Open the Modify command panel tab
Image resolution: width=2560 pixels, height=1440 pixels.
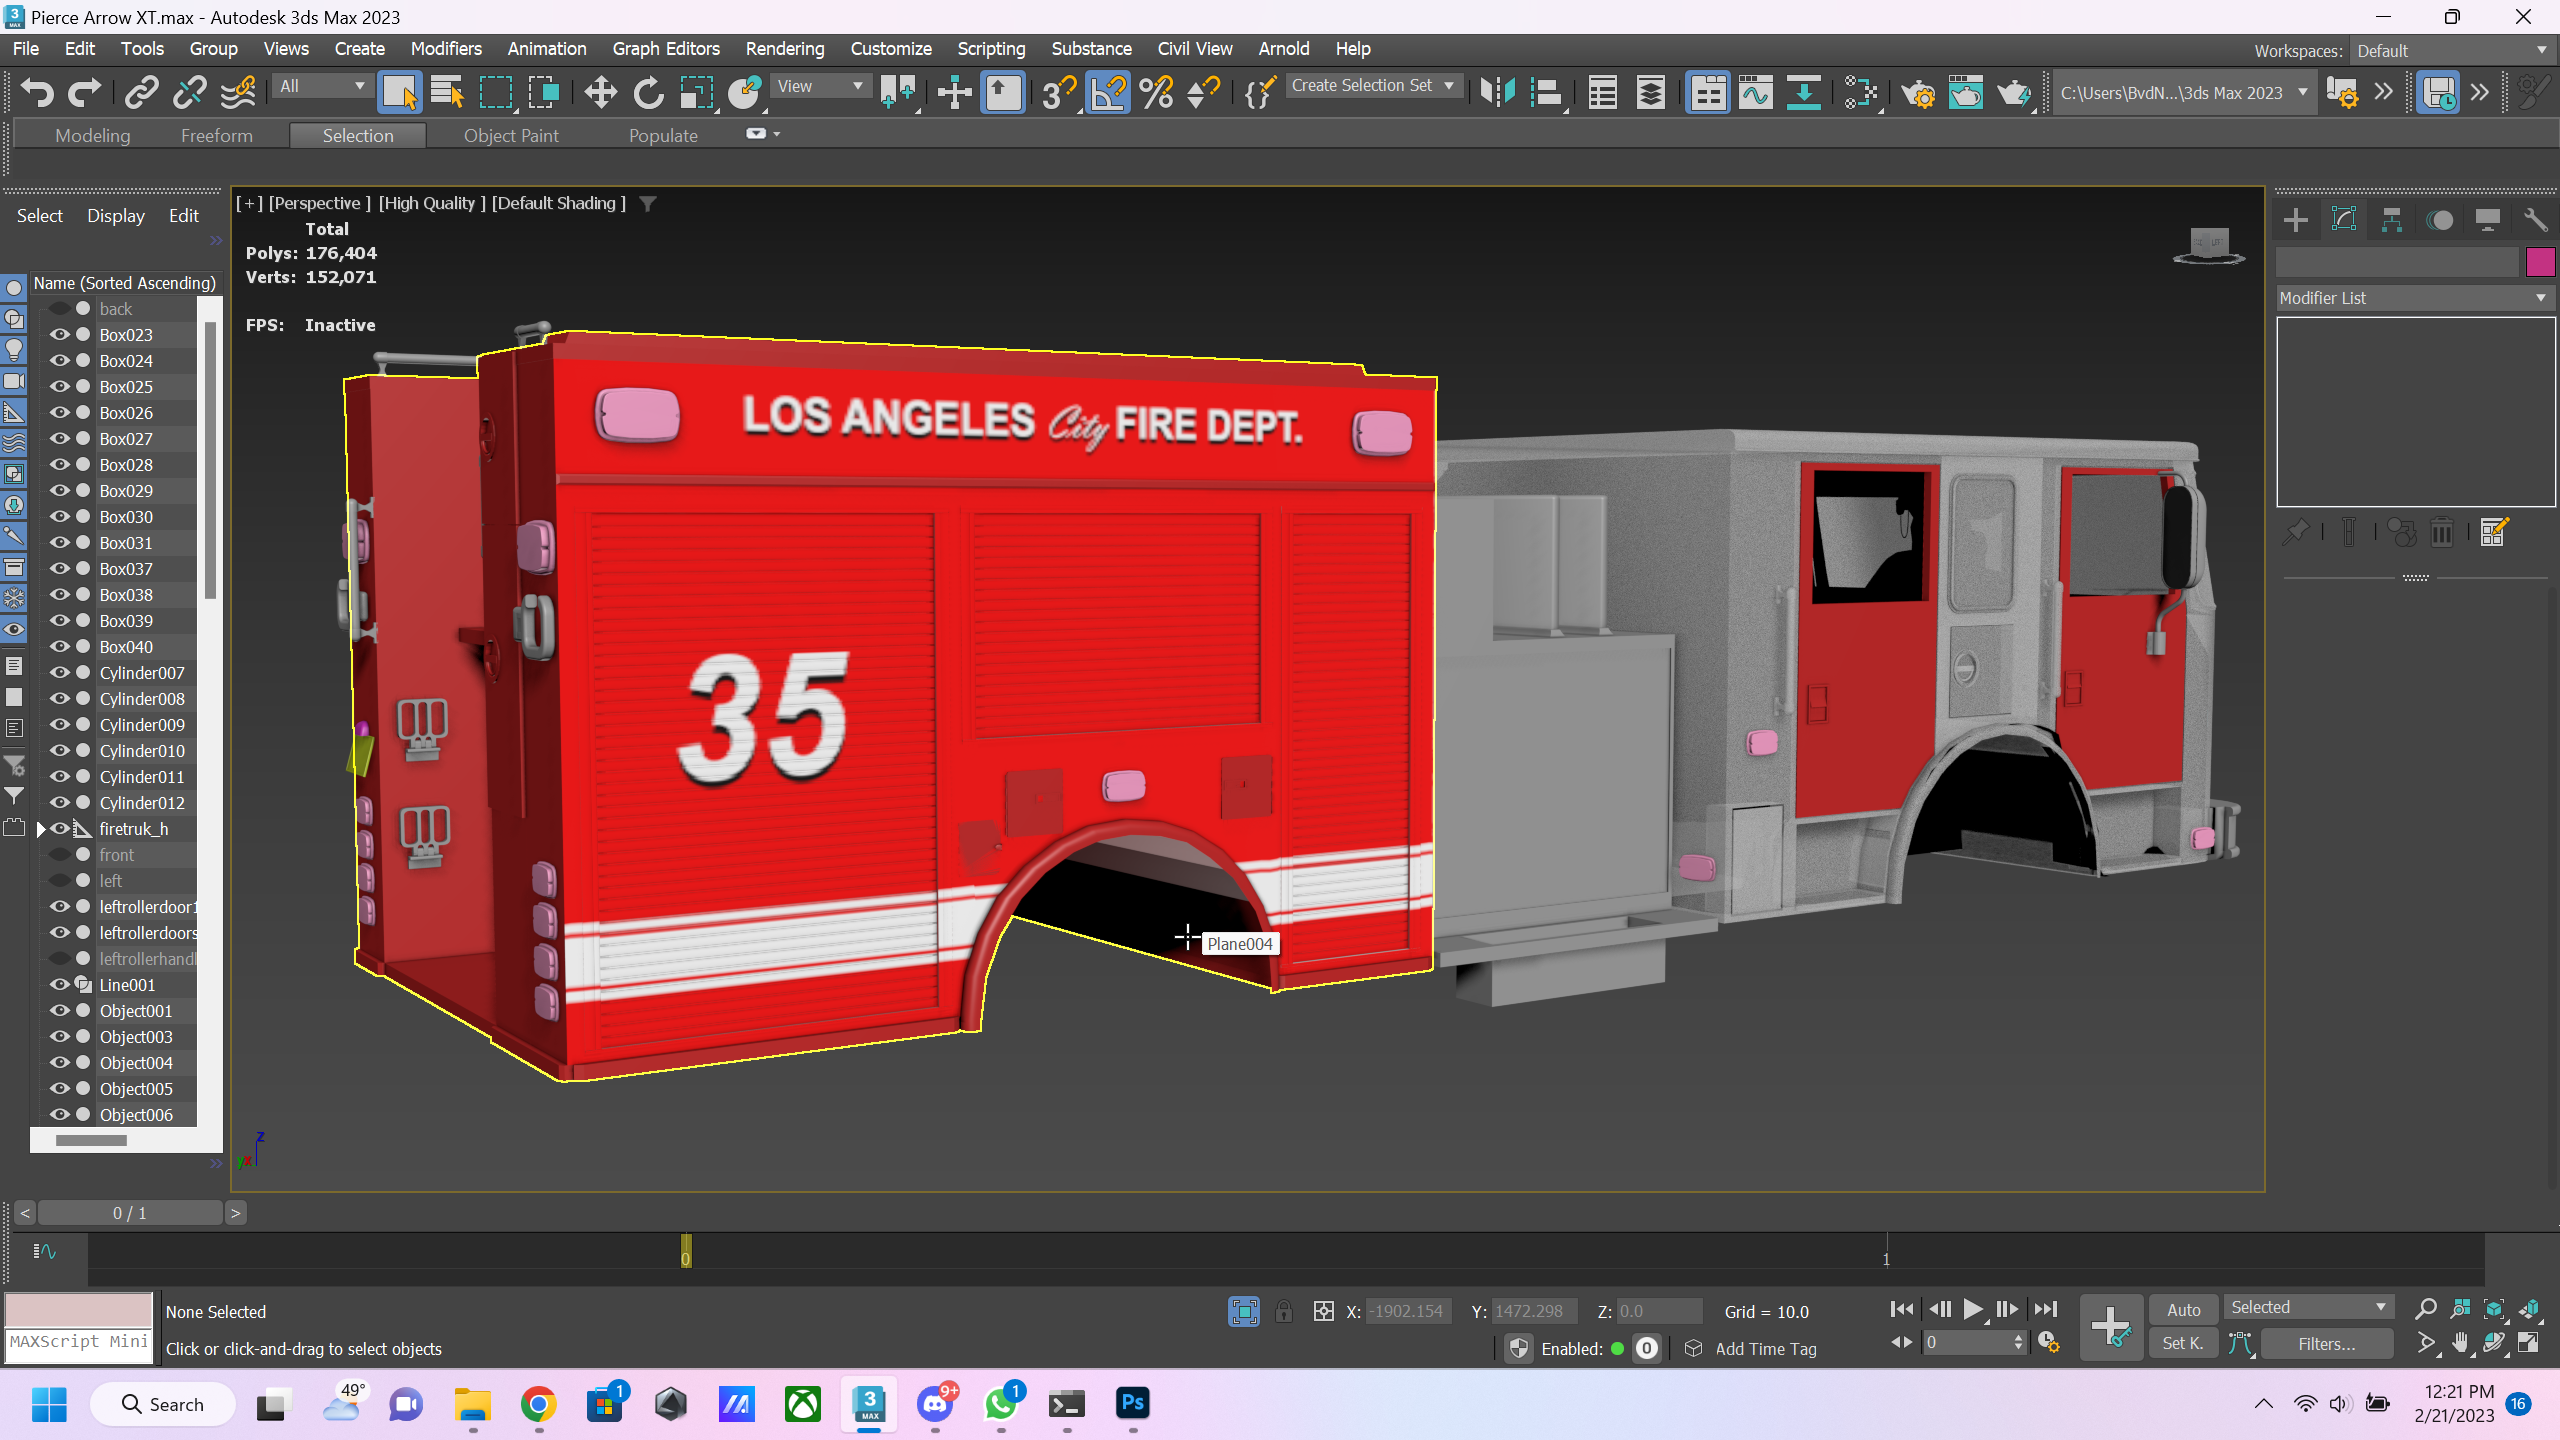(2343, 220)
